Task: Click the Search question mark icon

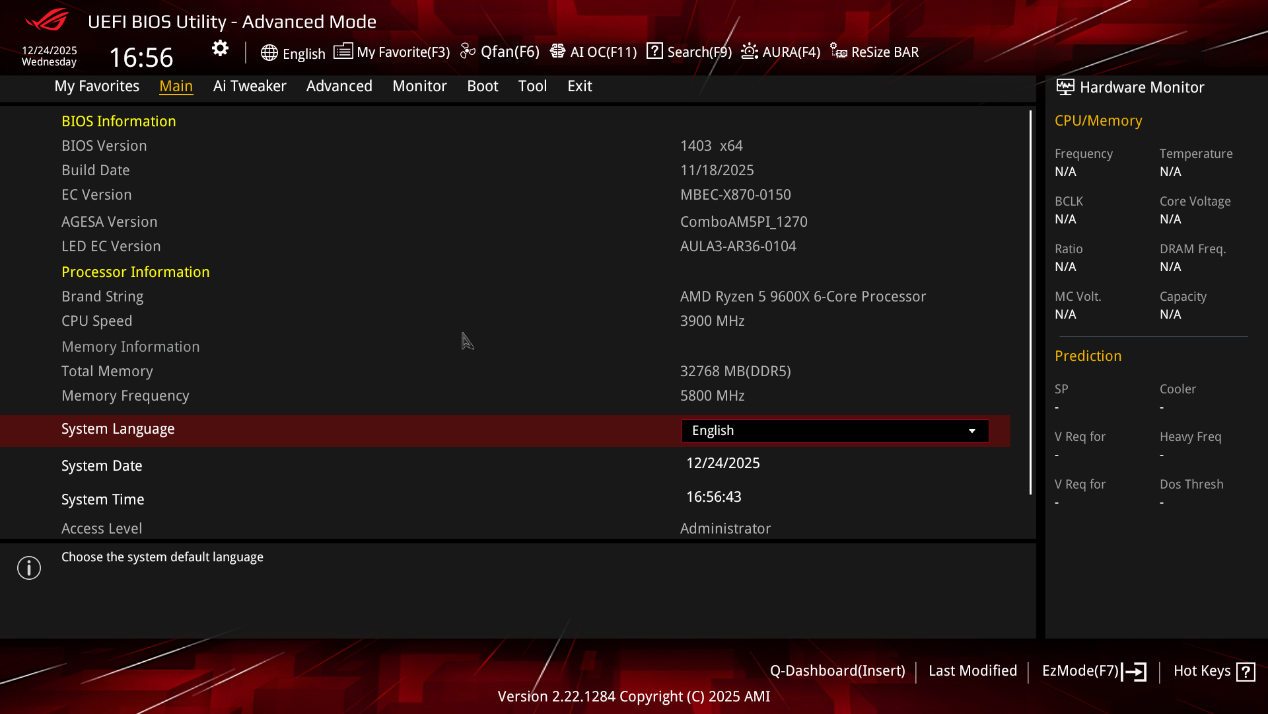Action: (x=655, y=51)
